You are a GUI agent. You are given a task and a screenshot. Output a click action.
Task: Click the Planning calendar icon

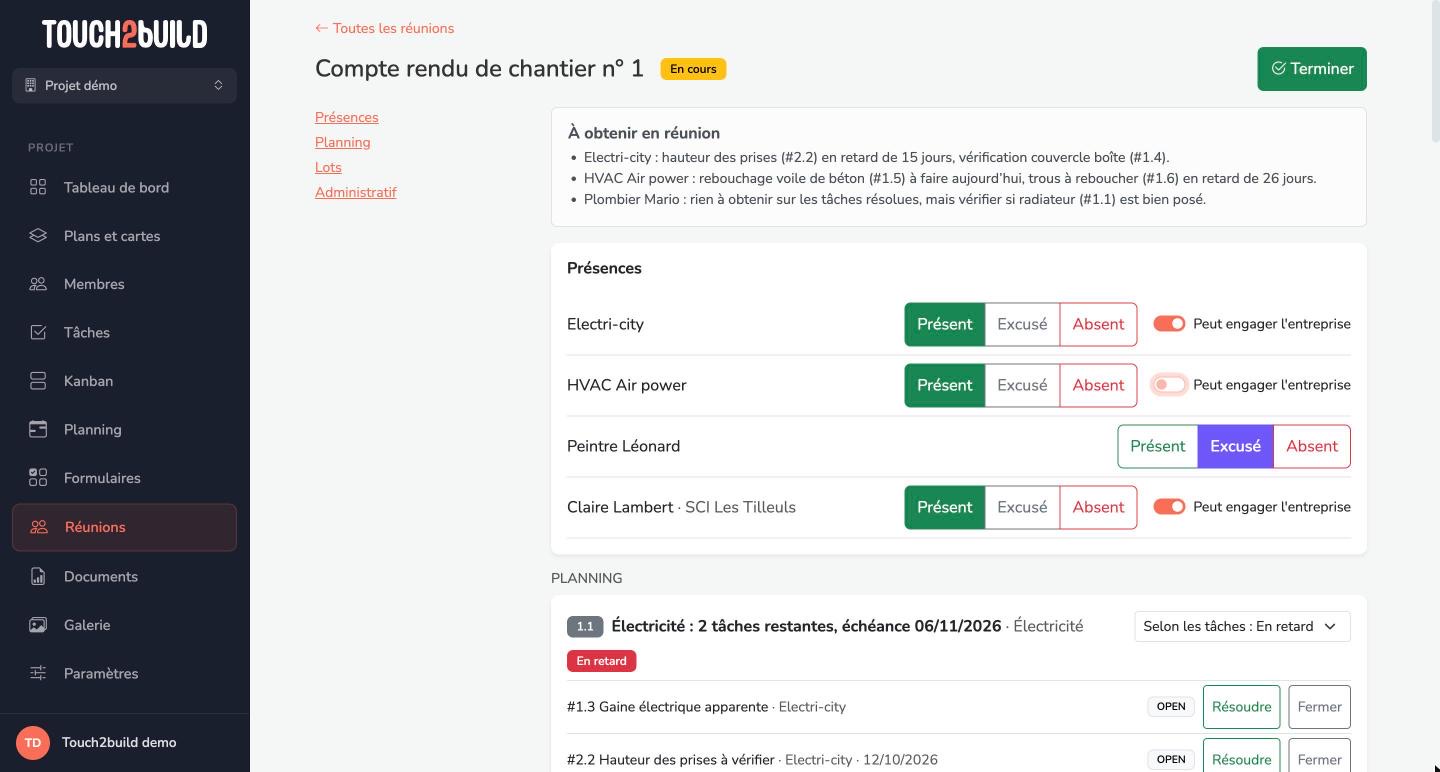(x=38, y=429)
